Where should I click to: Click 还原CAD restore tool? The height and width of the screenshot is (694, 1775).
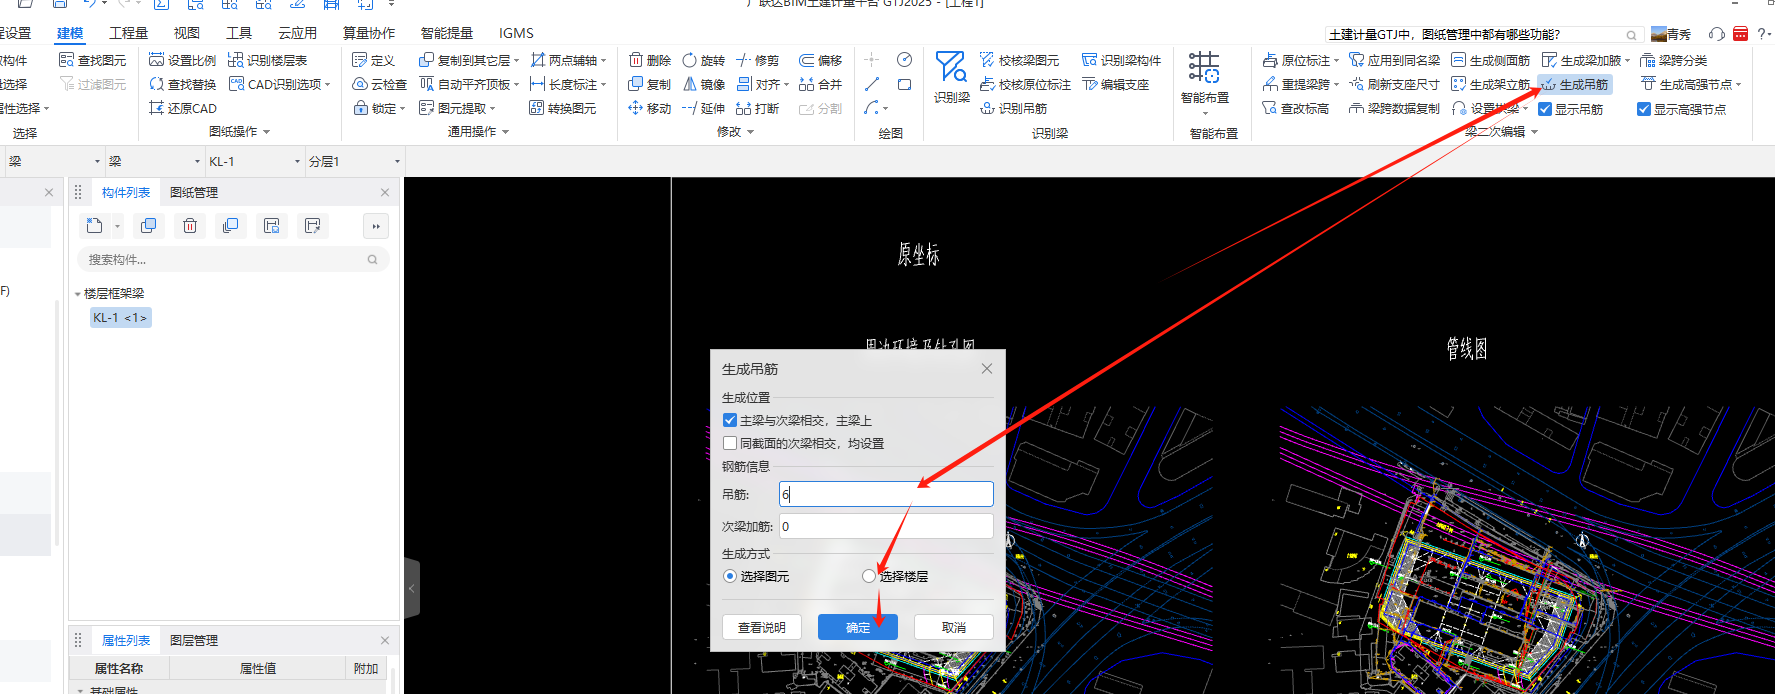182,108
